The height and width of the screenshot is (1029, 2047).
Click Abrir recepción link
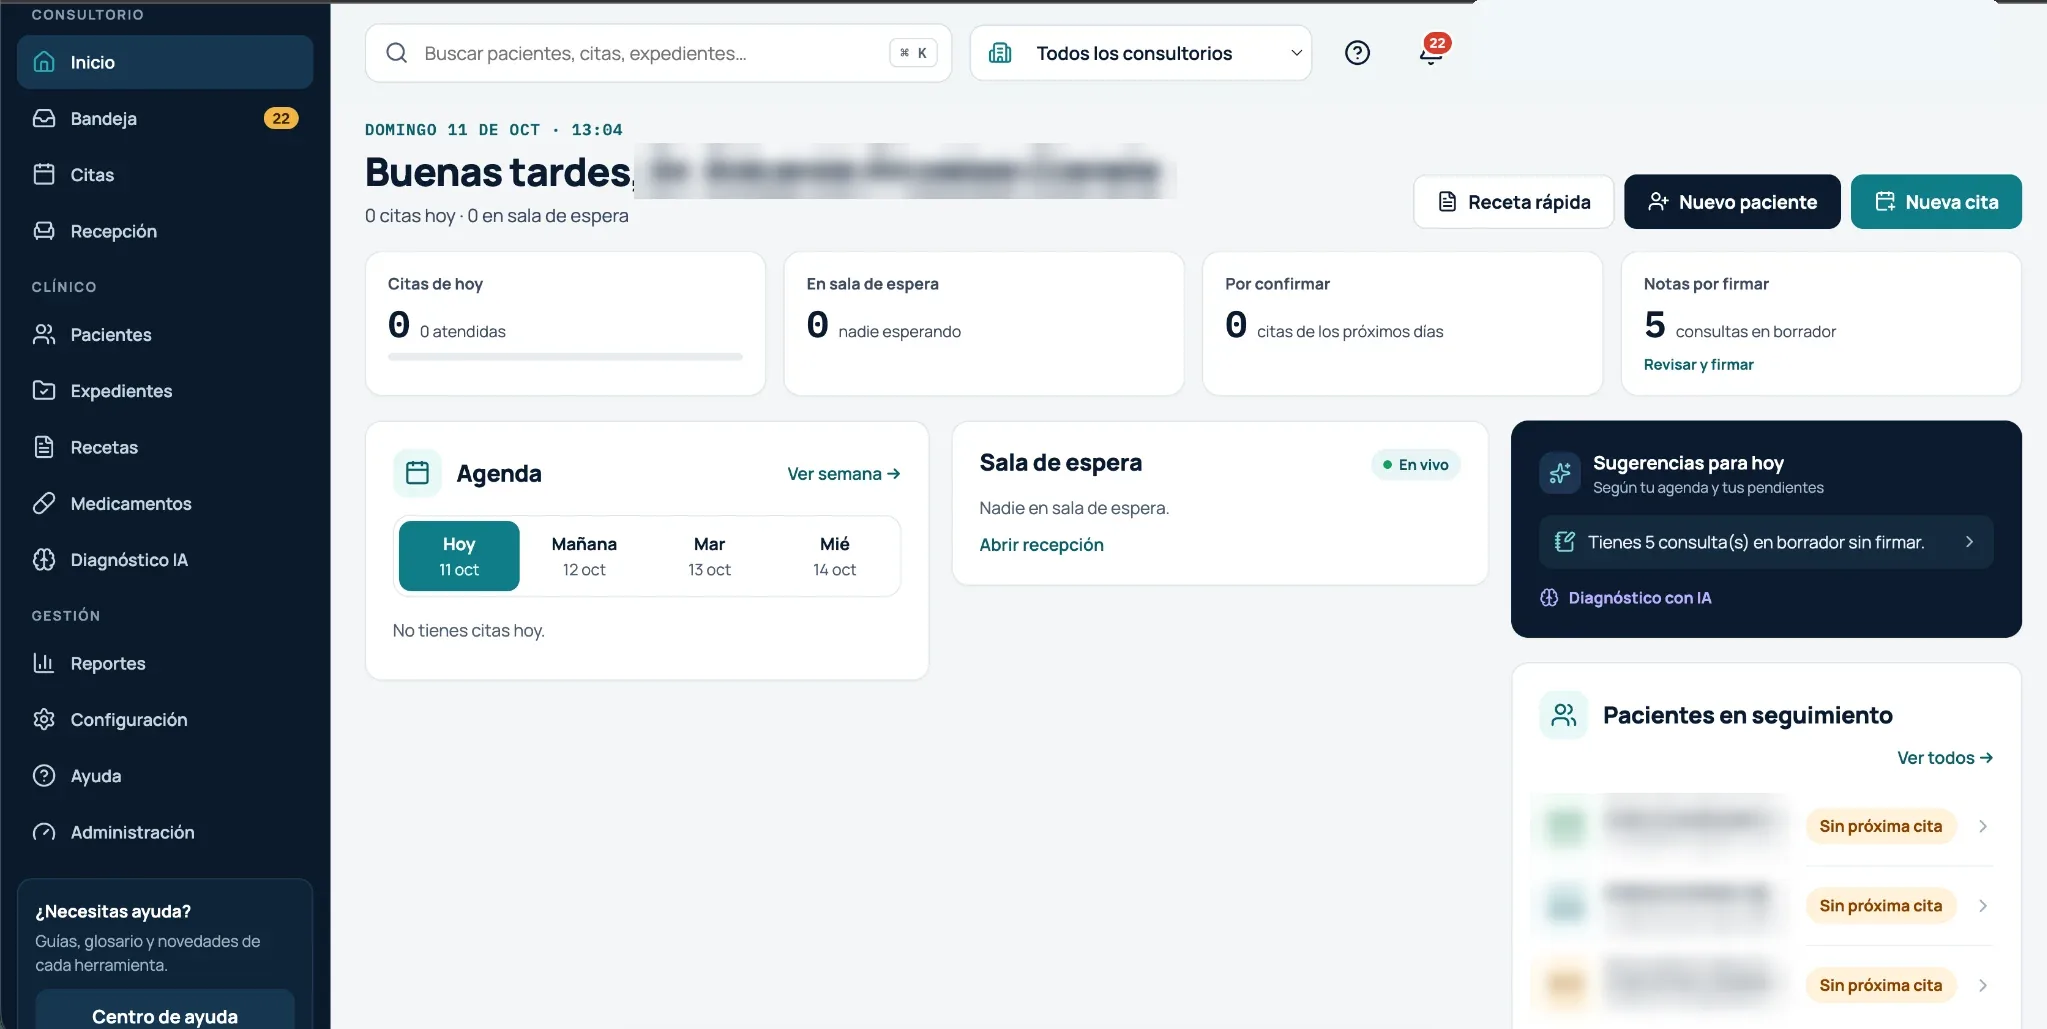tap(1041, 545)
